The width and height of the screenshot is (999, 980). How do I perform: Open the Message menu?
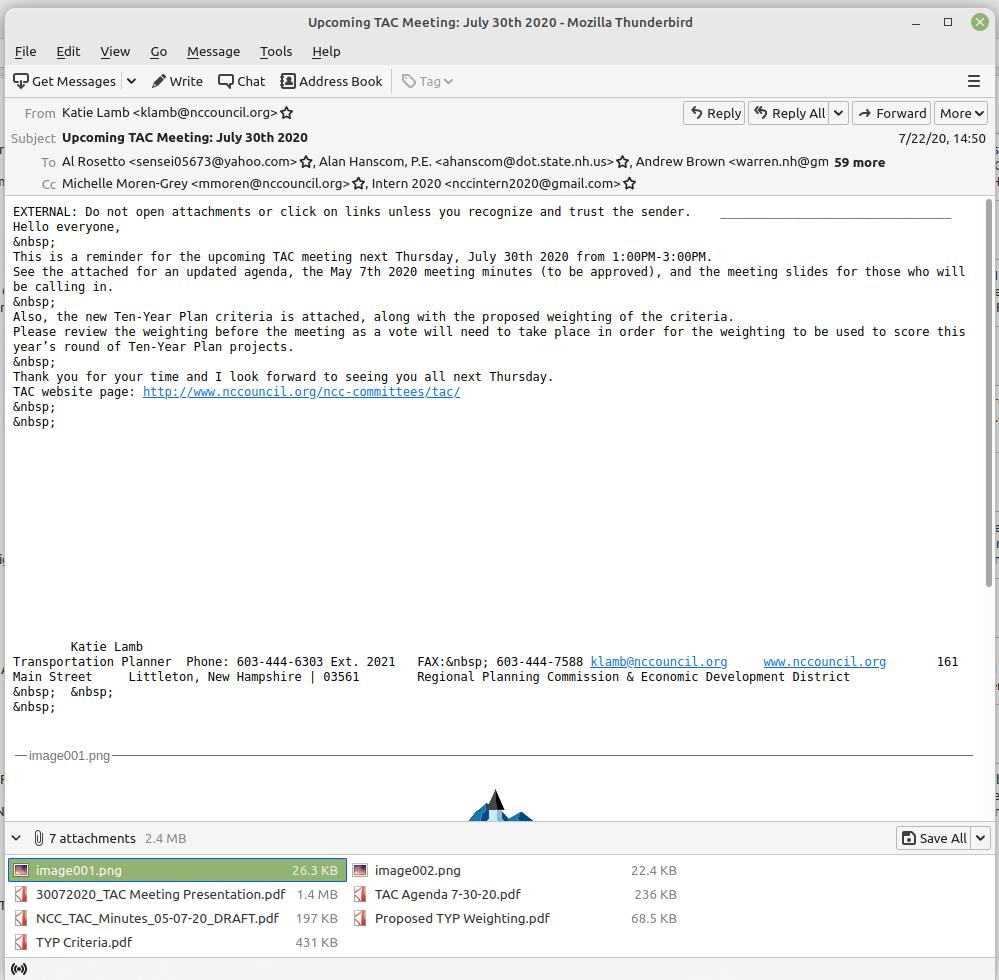click(213, 51)
